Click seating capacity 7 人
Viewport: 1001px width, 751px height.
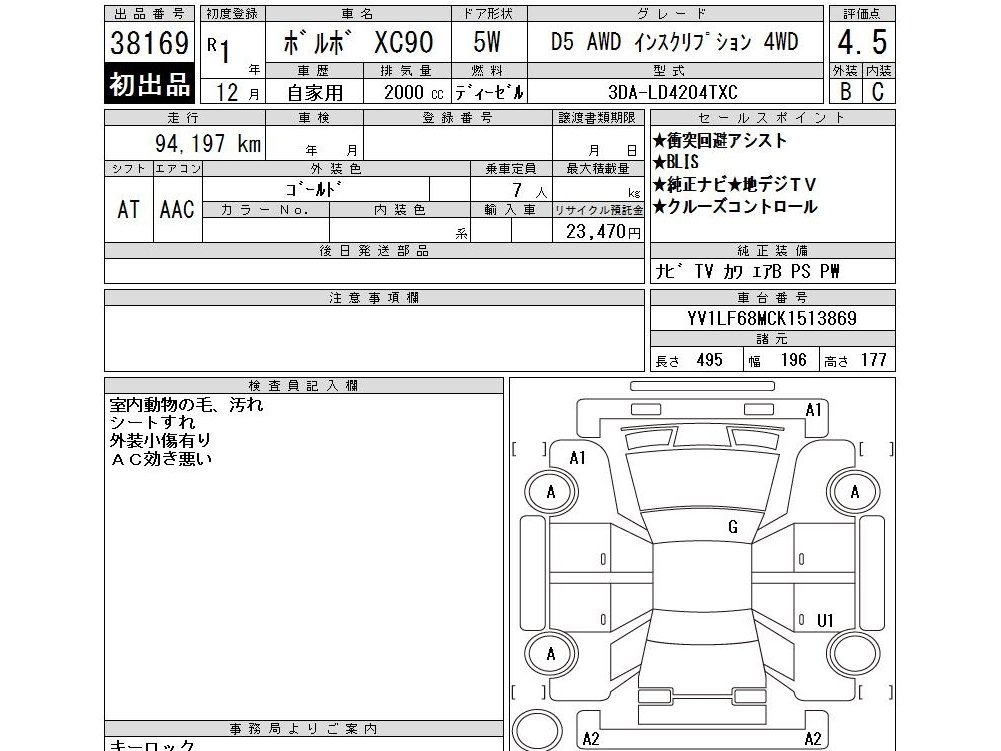click(x=530, y=190)
